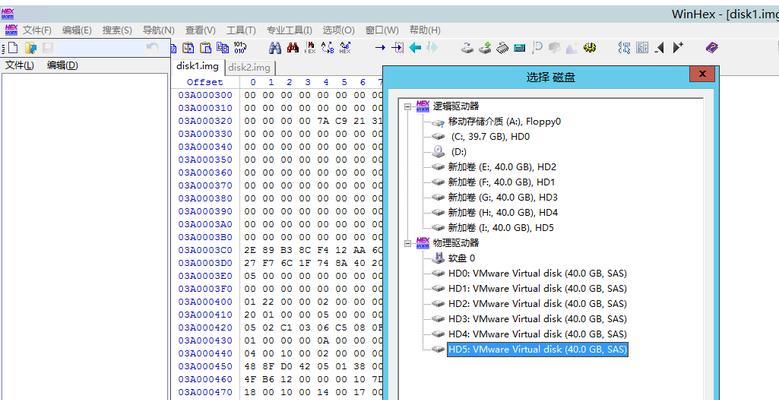This screenshot has width=779, height=400.
Task: Close the 选择 磁盘 dialog
Action: point(702,74)
